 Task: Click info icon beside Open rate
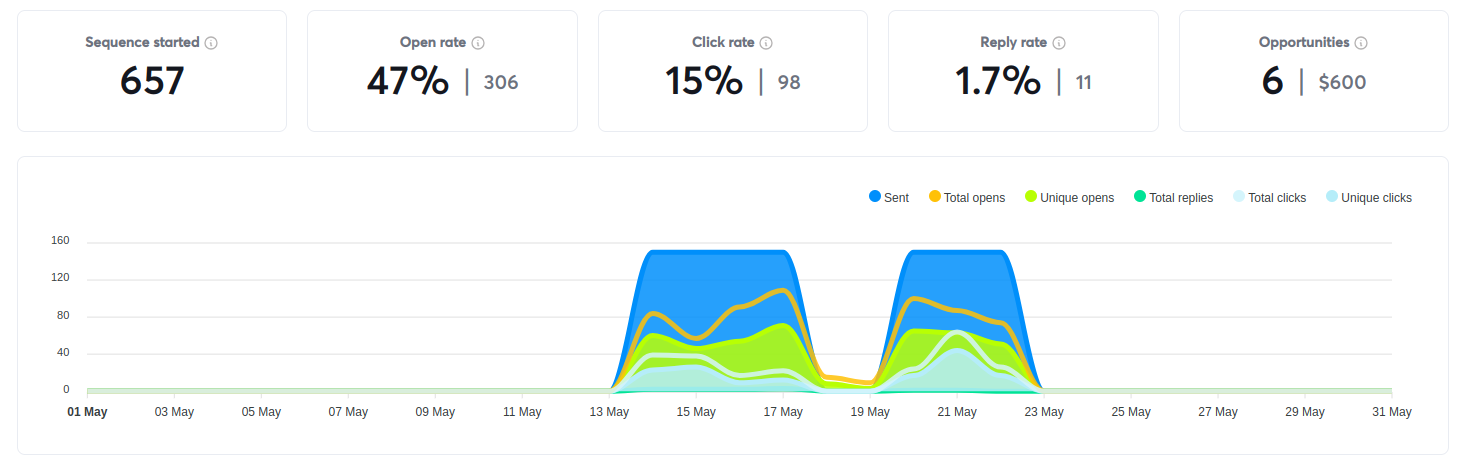[x=478, y=43]
